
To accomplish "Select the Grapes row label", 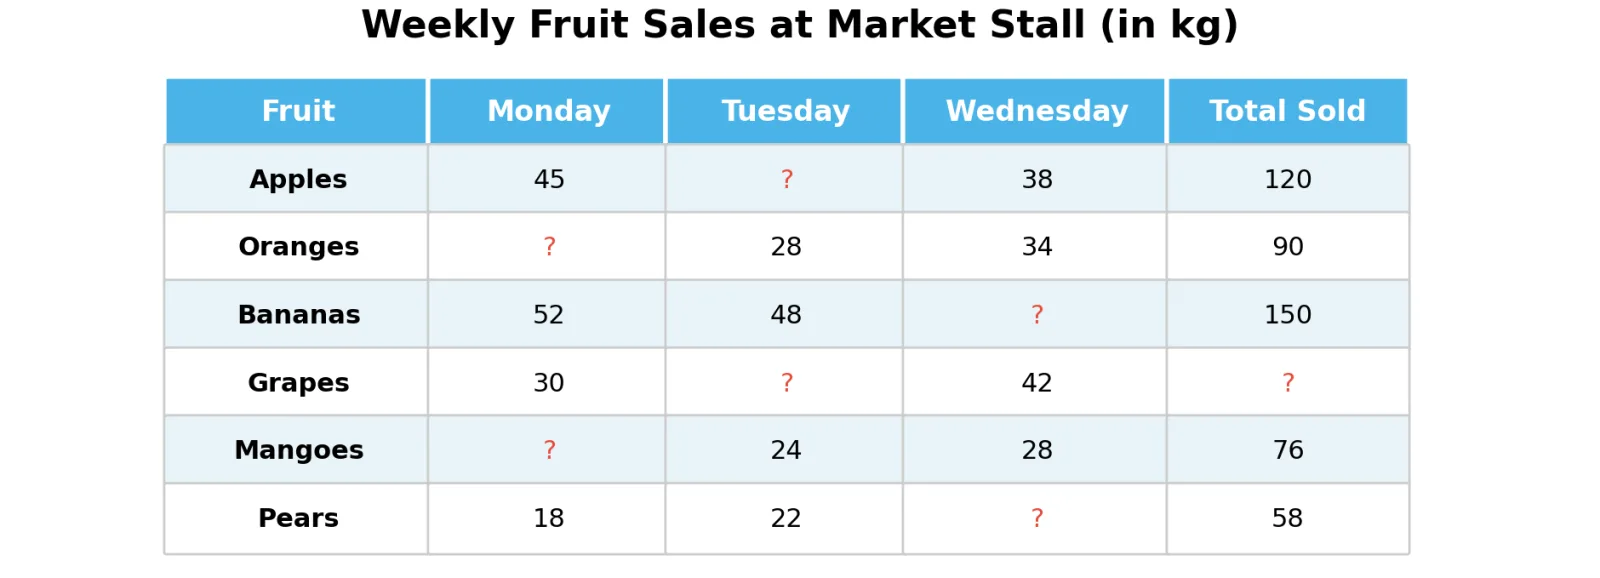I will click(x=298, y=383).
